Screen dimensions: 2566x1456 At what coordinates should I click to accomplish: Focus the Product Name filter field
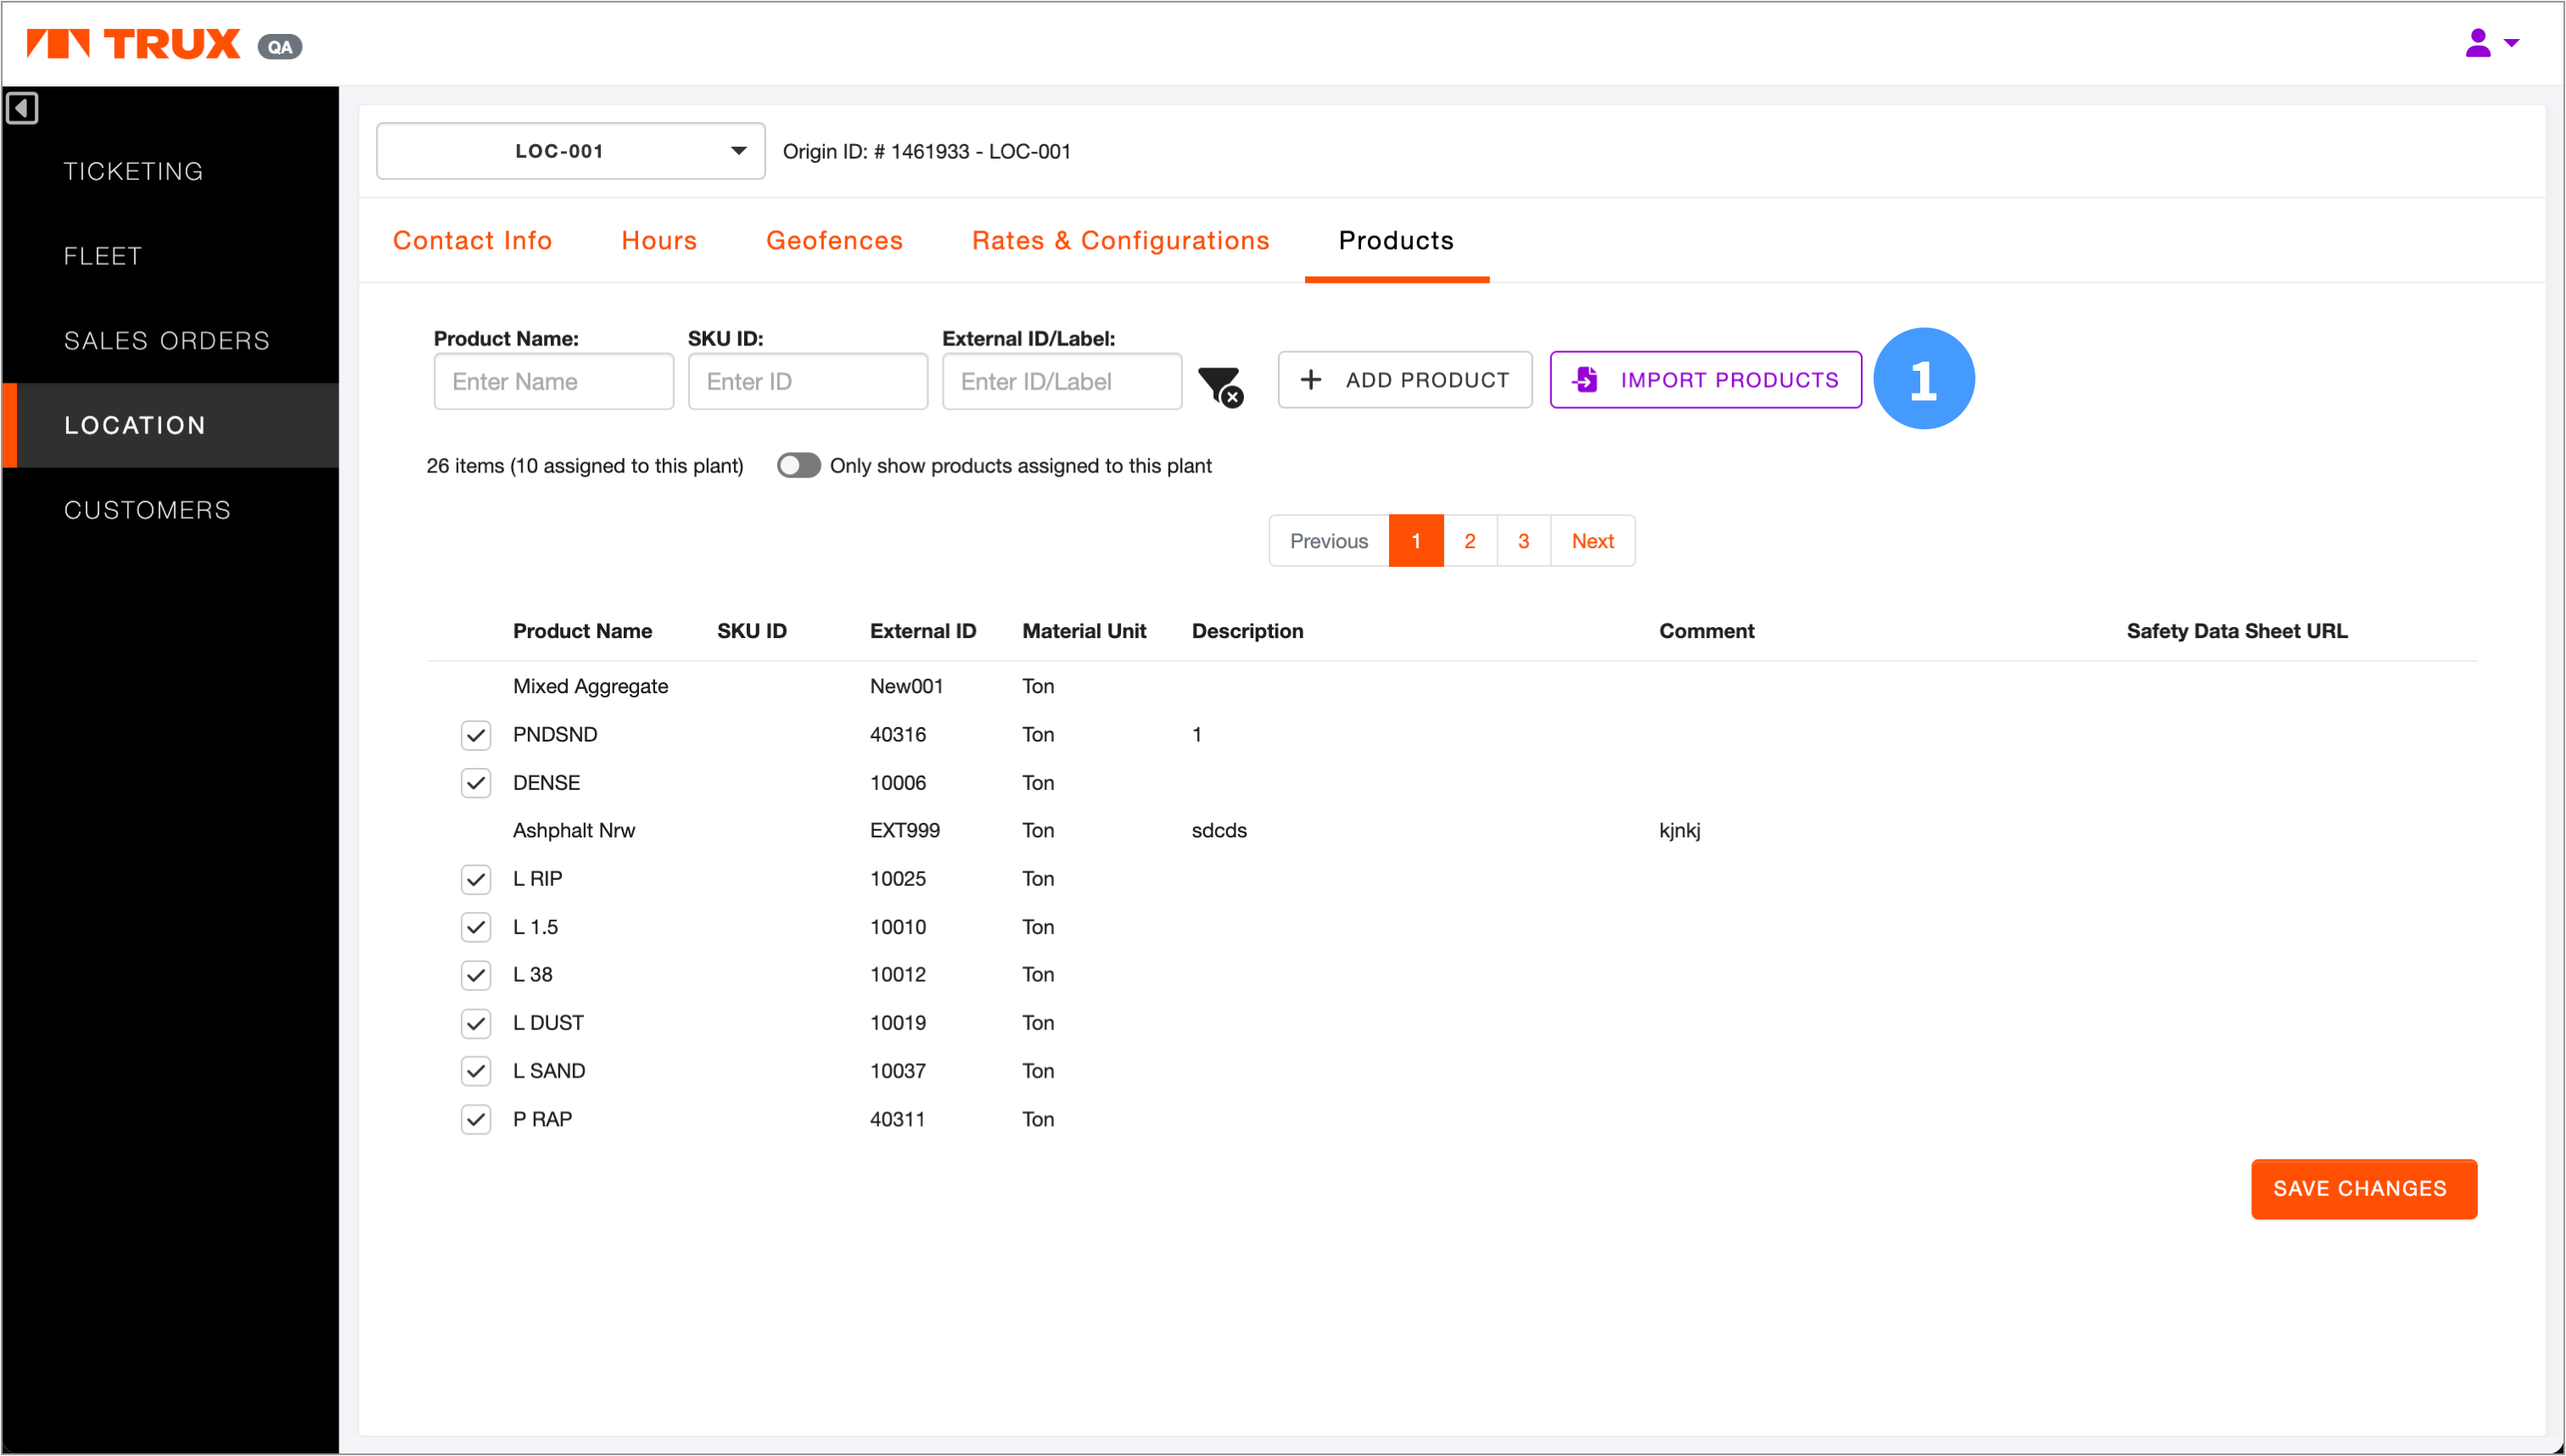553,381
